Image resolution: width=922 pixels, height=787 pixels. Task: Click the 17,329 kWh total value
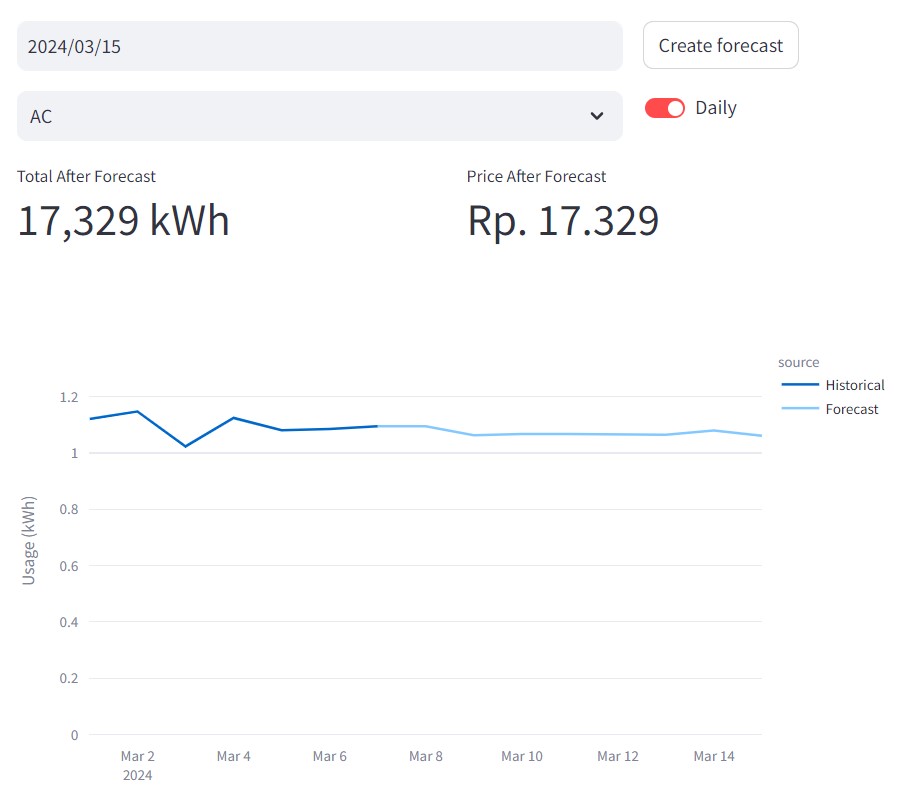pos(124,221)
